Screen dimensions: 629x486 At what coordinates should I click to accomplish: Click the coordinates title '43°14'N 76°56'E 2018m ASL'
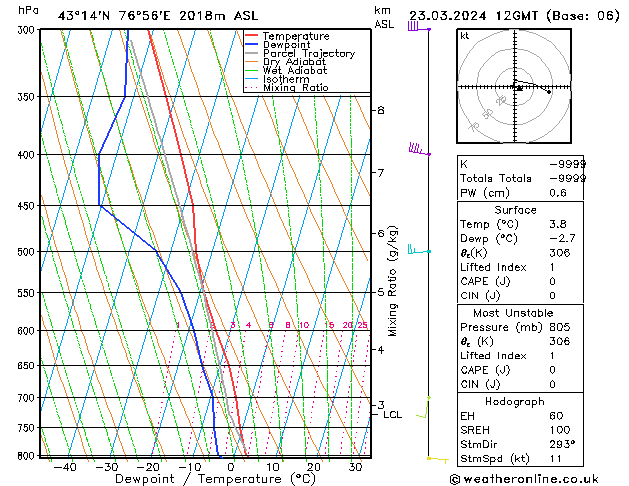(158, 16)
